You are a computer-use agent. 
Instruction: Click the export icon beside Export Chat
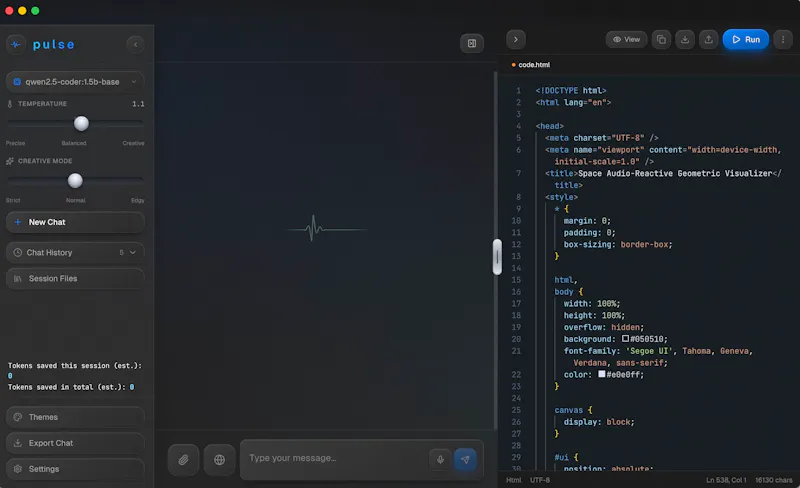[17, 443]
